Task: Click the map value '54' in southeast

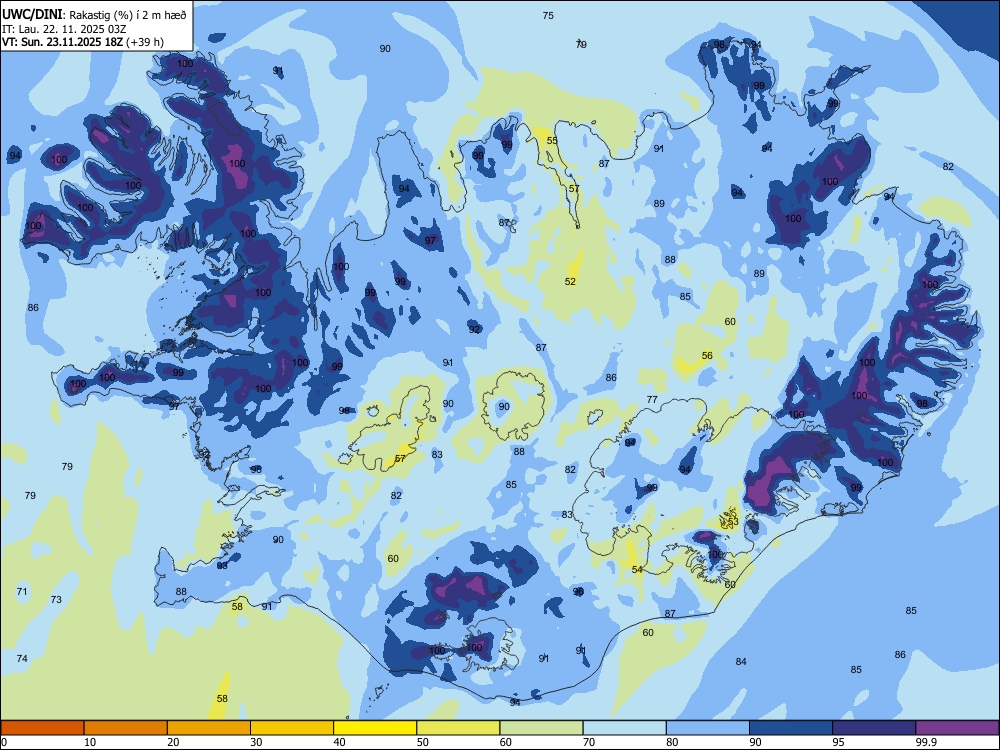Action: coord(637,569)
